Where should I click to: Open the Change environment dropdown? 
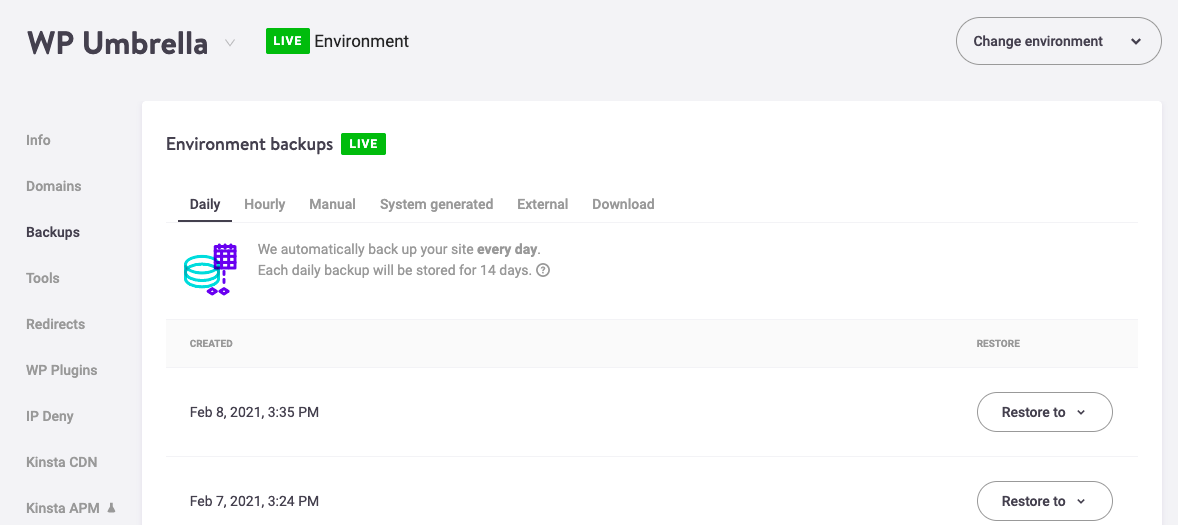1059,41
